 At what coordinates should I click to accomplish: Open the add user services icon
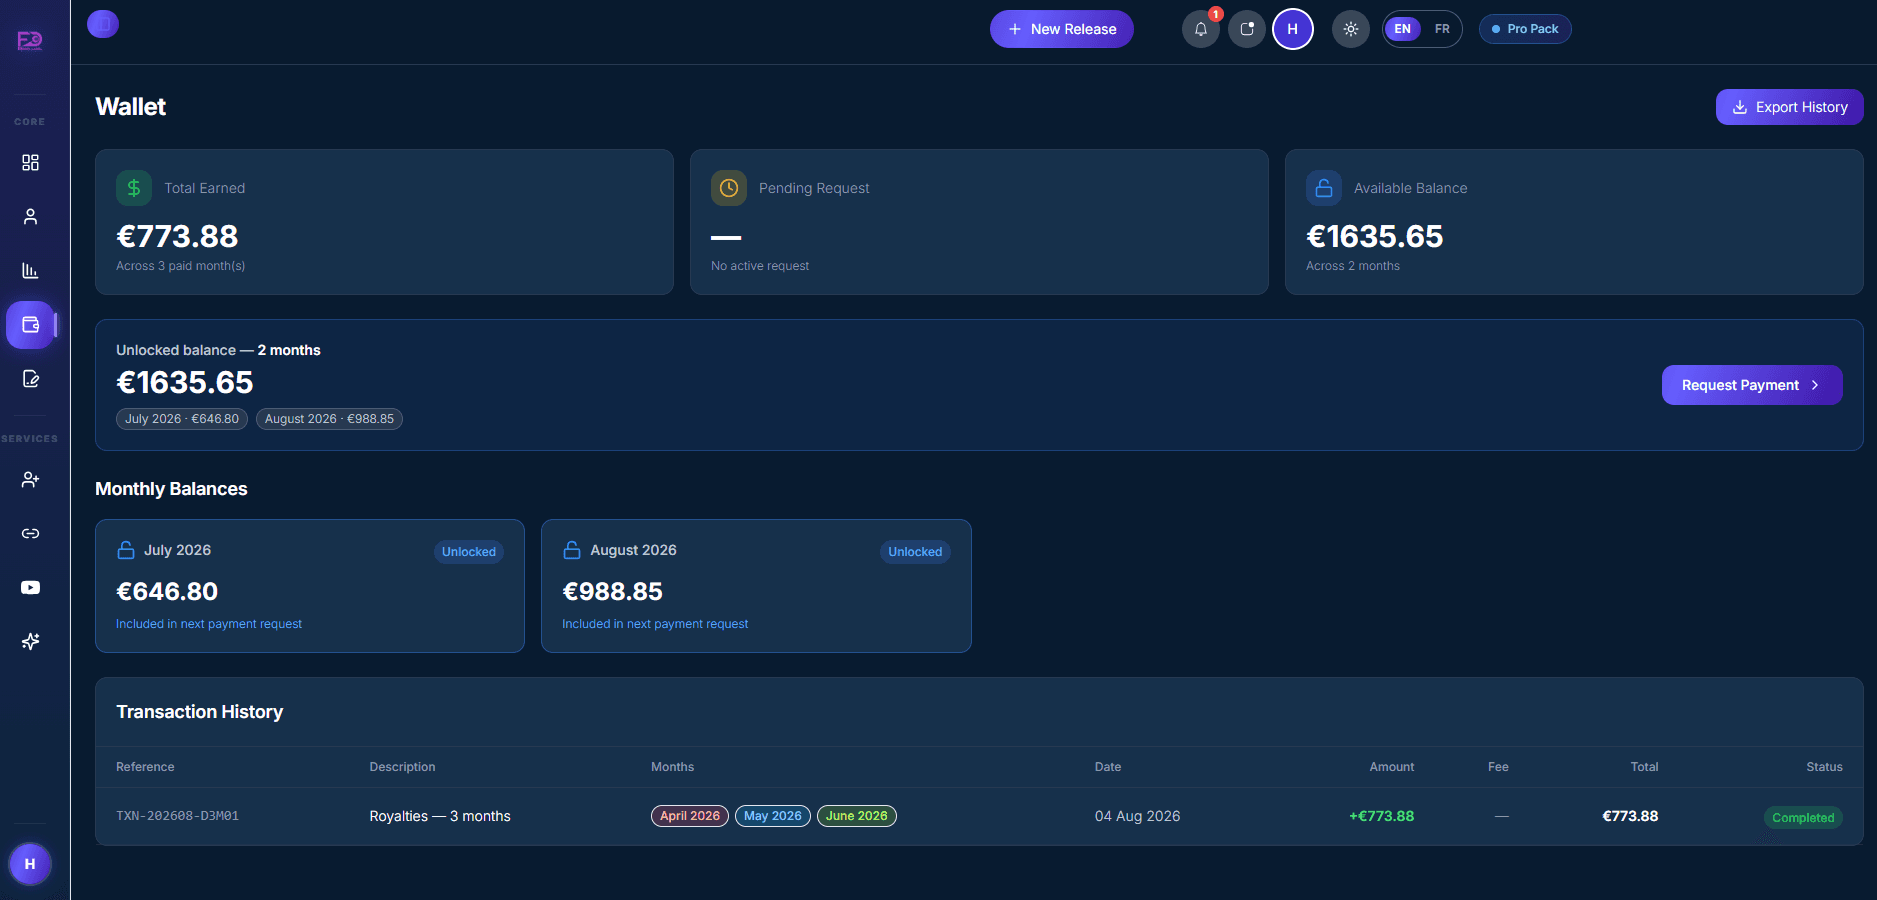click(30, 479)
